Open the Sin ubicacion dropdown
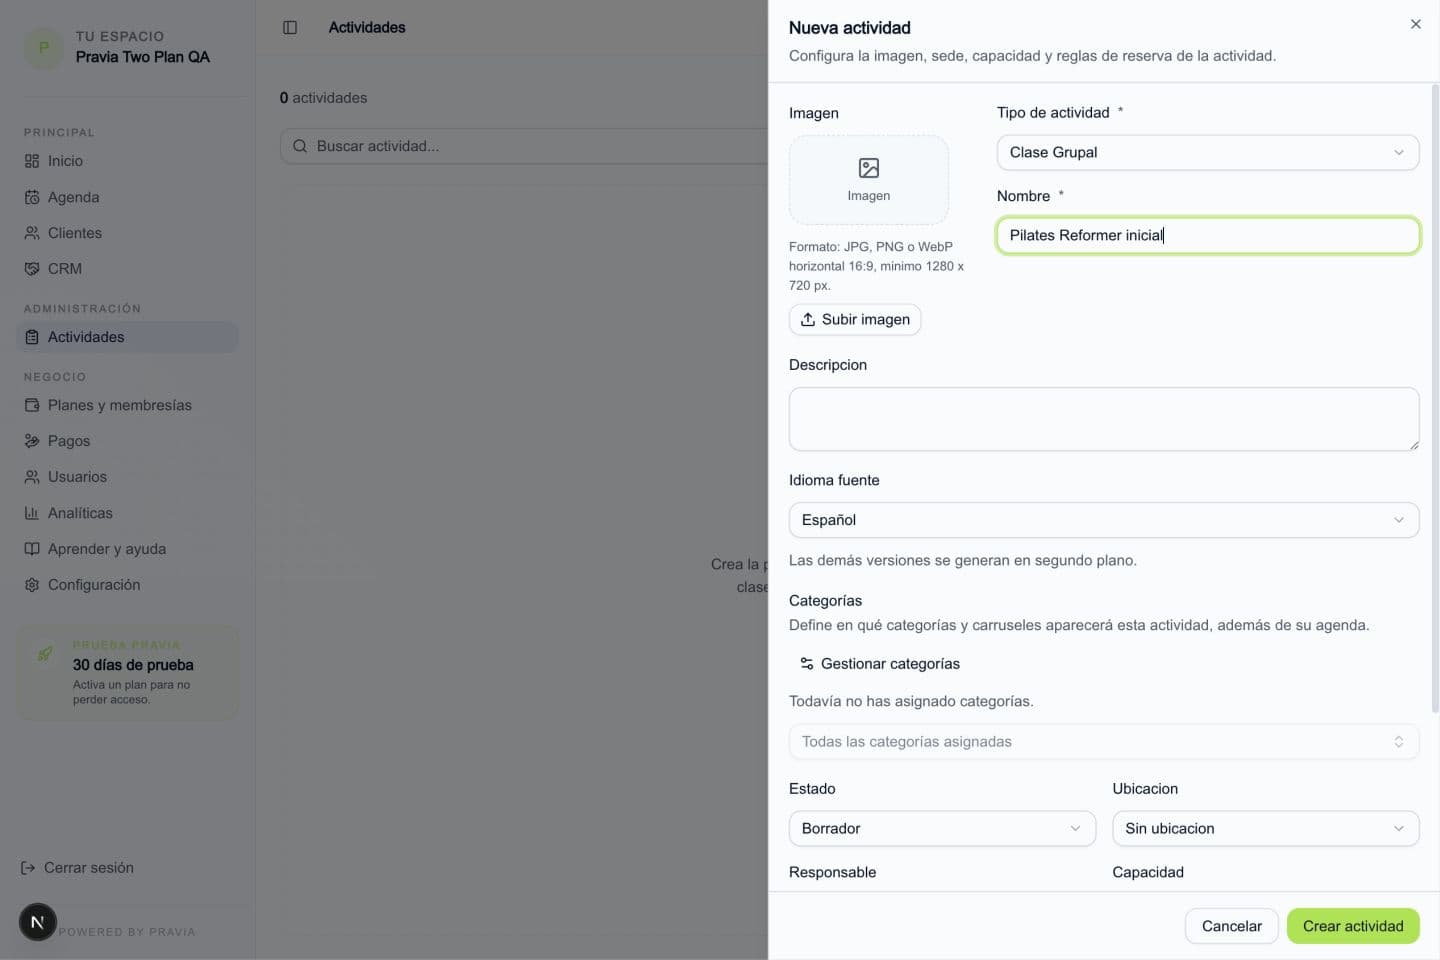Viewport: 1440px width, 960px height. [1266, 828]
